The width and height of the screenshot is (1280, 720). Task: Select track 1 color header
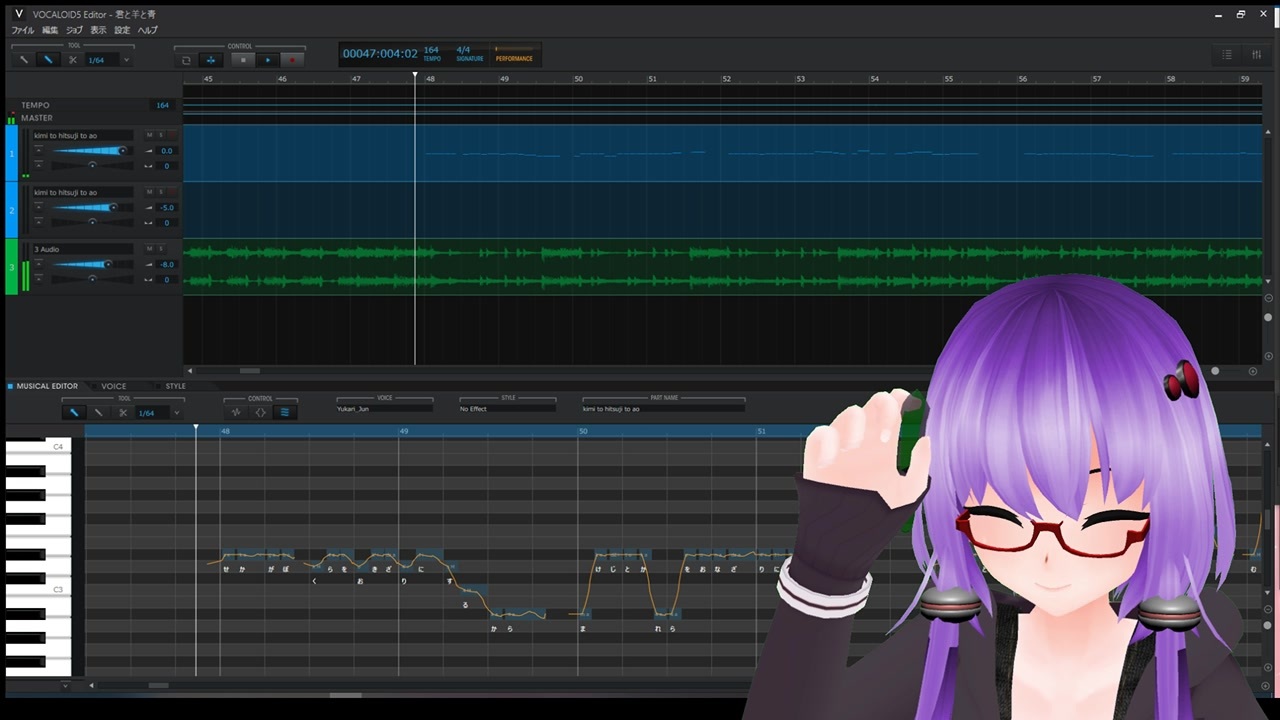pyautogui.click(x=12, y=152)
